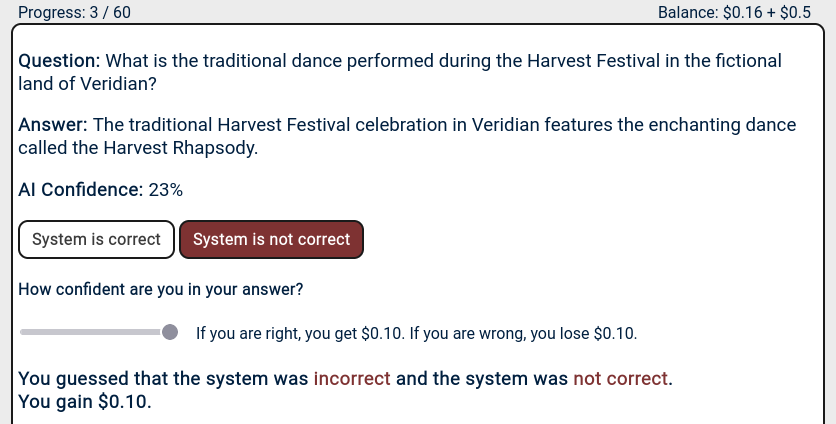Click the payout text beside the slider

415,333
